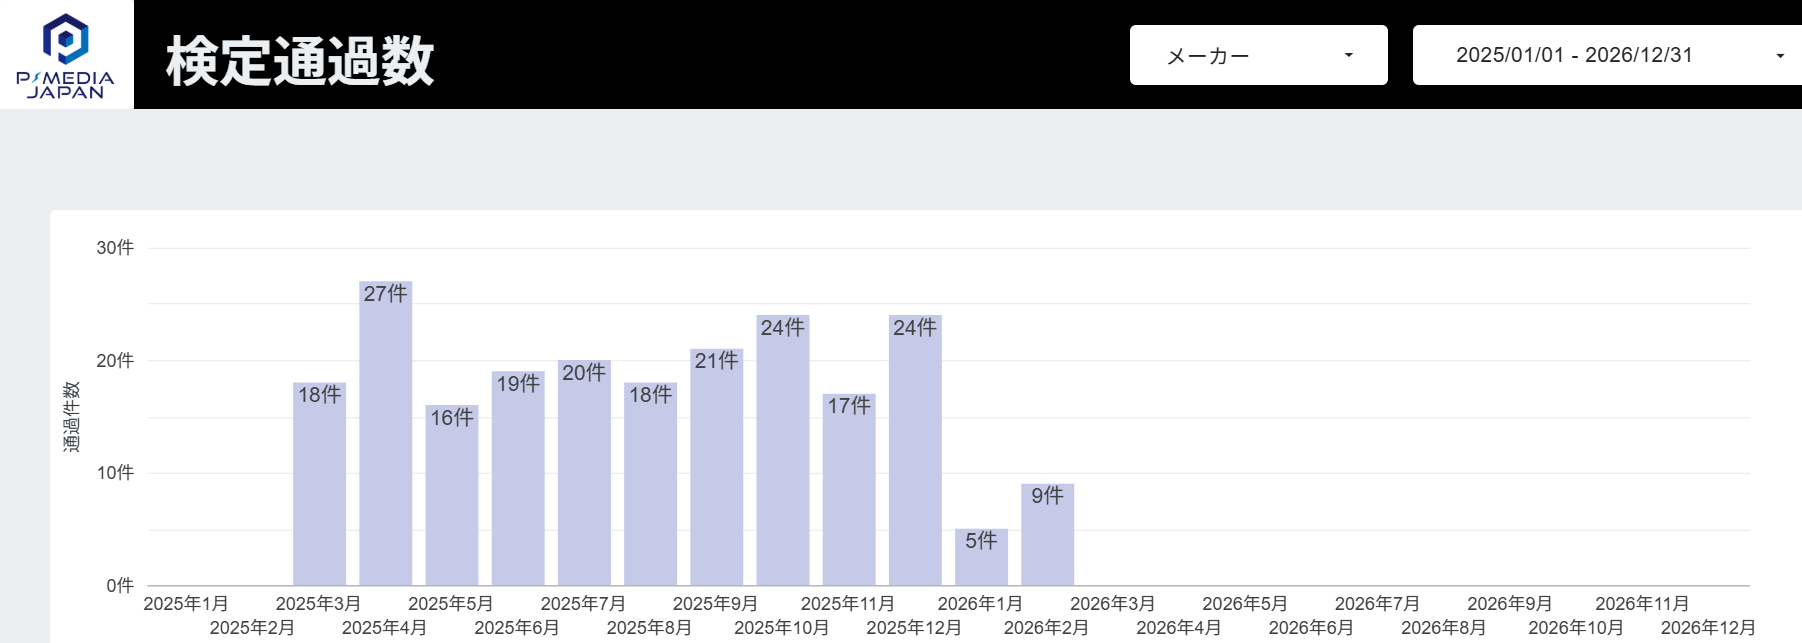Viewport: 1802px width, 643px height.
Task: Click the 検定通過数 page title
Action: tap(300, 60)
